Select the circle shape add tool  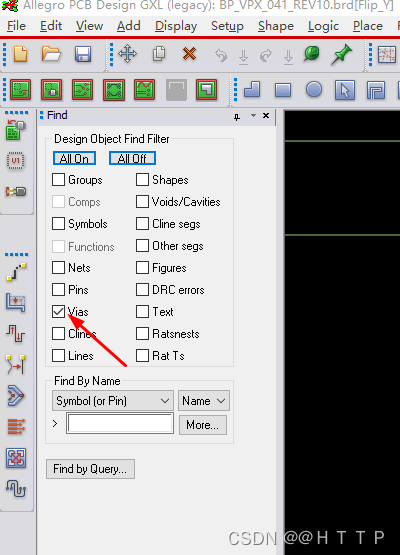click(314, 89)
